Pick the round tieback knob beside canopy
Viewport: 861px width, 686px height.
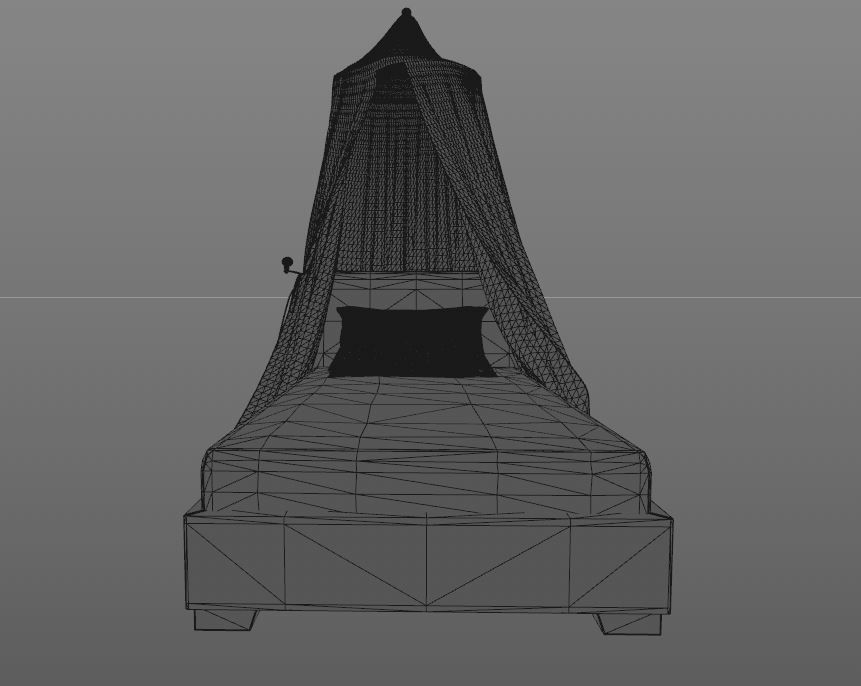click(287, 264)
